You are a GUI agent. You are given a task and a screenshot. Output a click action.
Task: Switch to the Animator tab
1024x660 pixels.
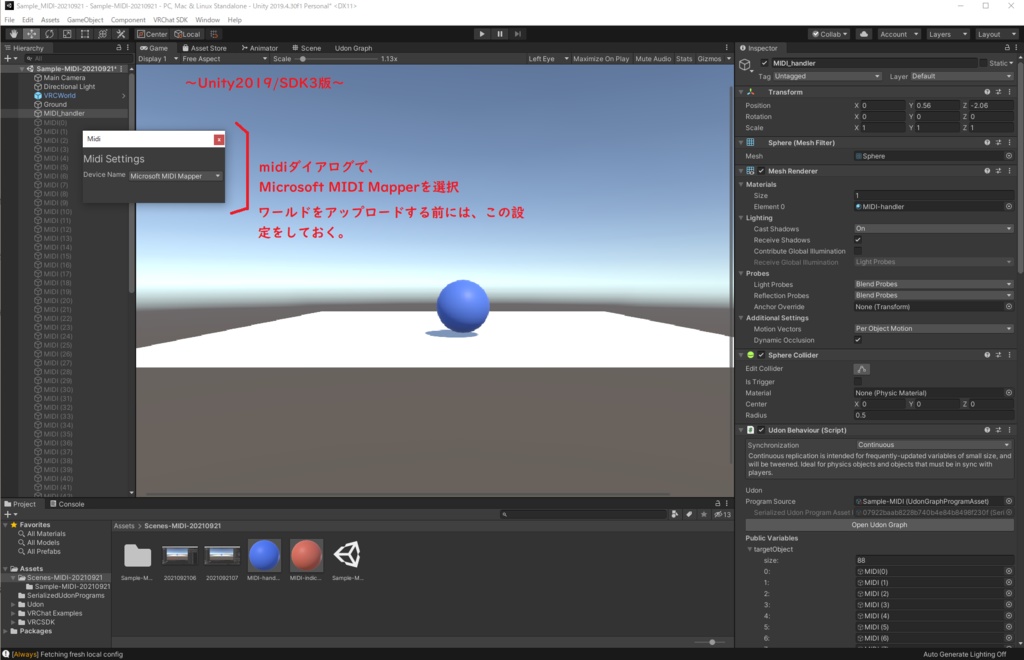click(259, 48)
